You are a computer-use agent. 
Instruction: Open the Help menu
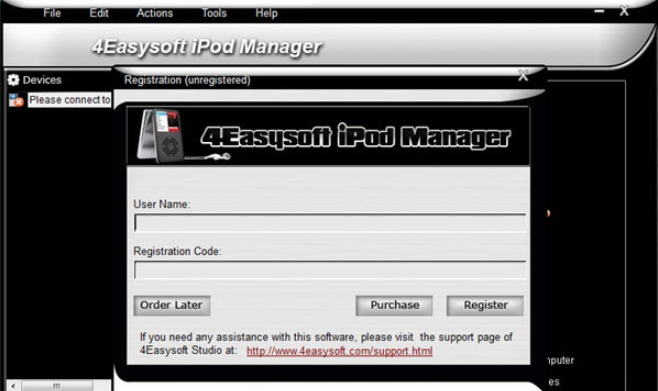coord(266,13)
